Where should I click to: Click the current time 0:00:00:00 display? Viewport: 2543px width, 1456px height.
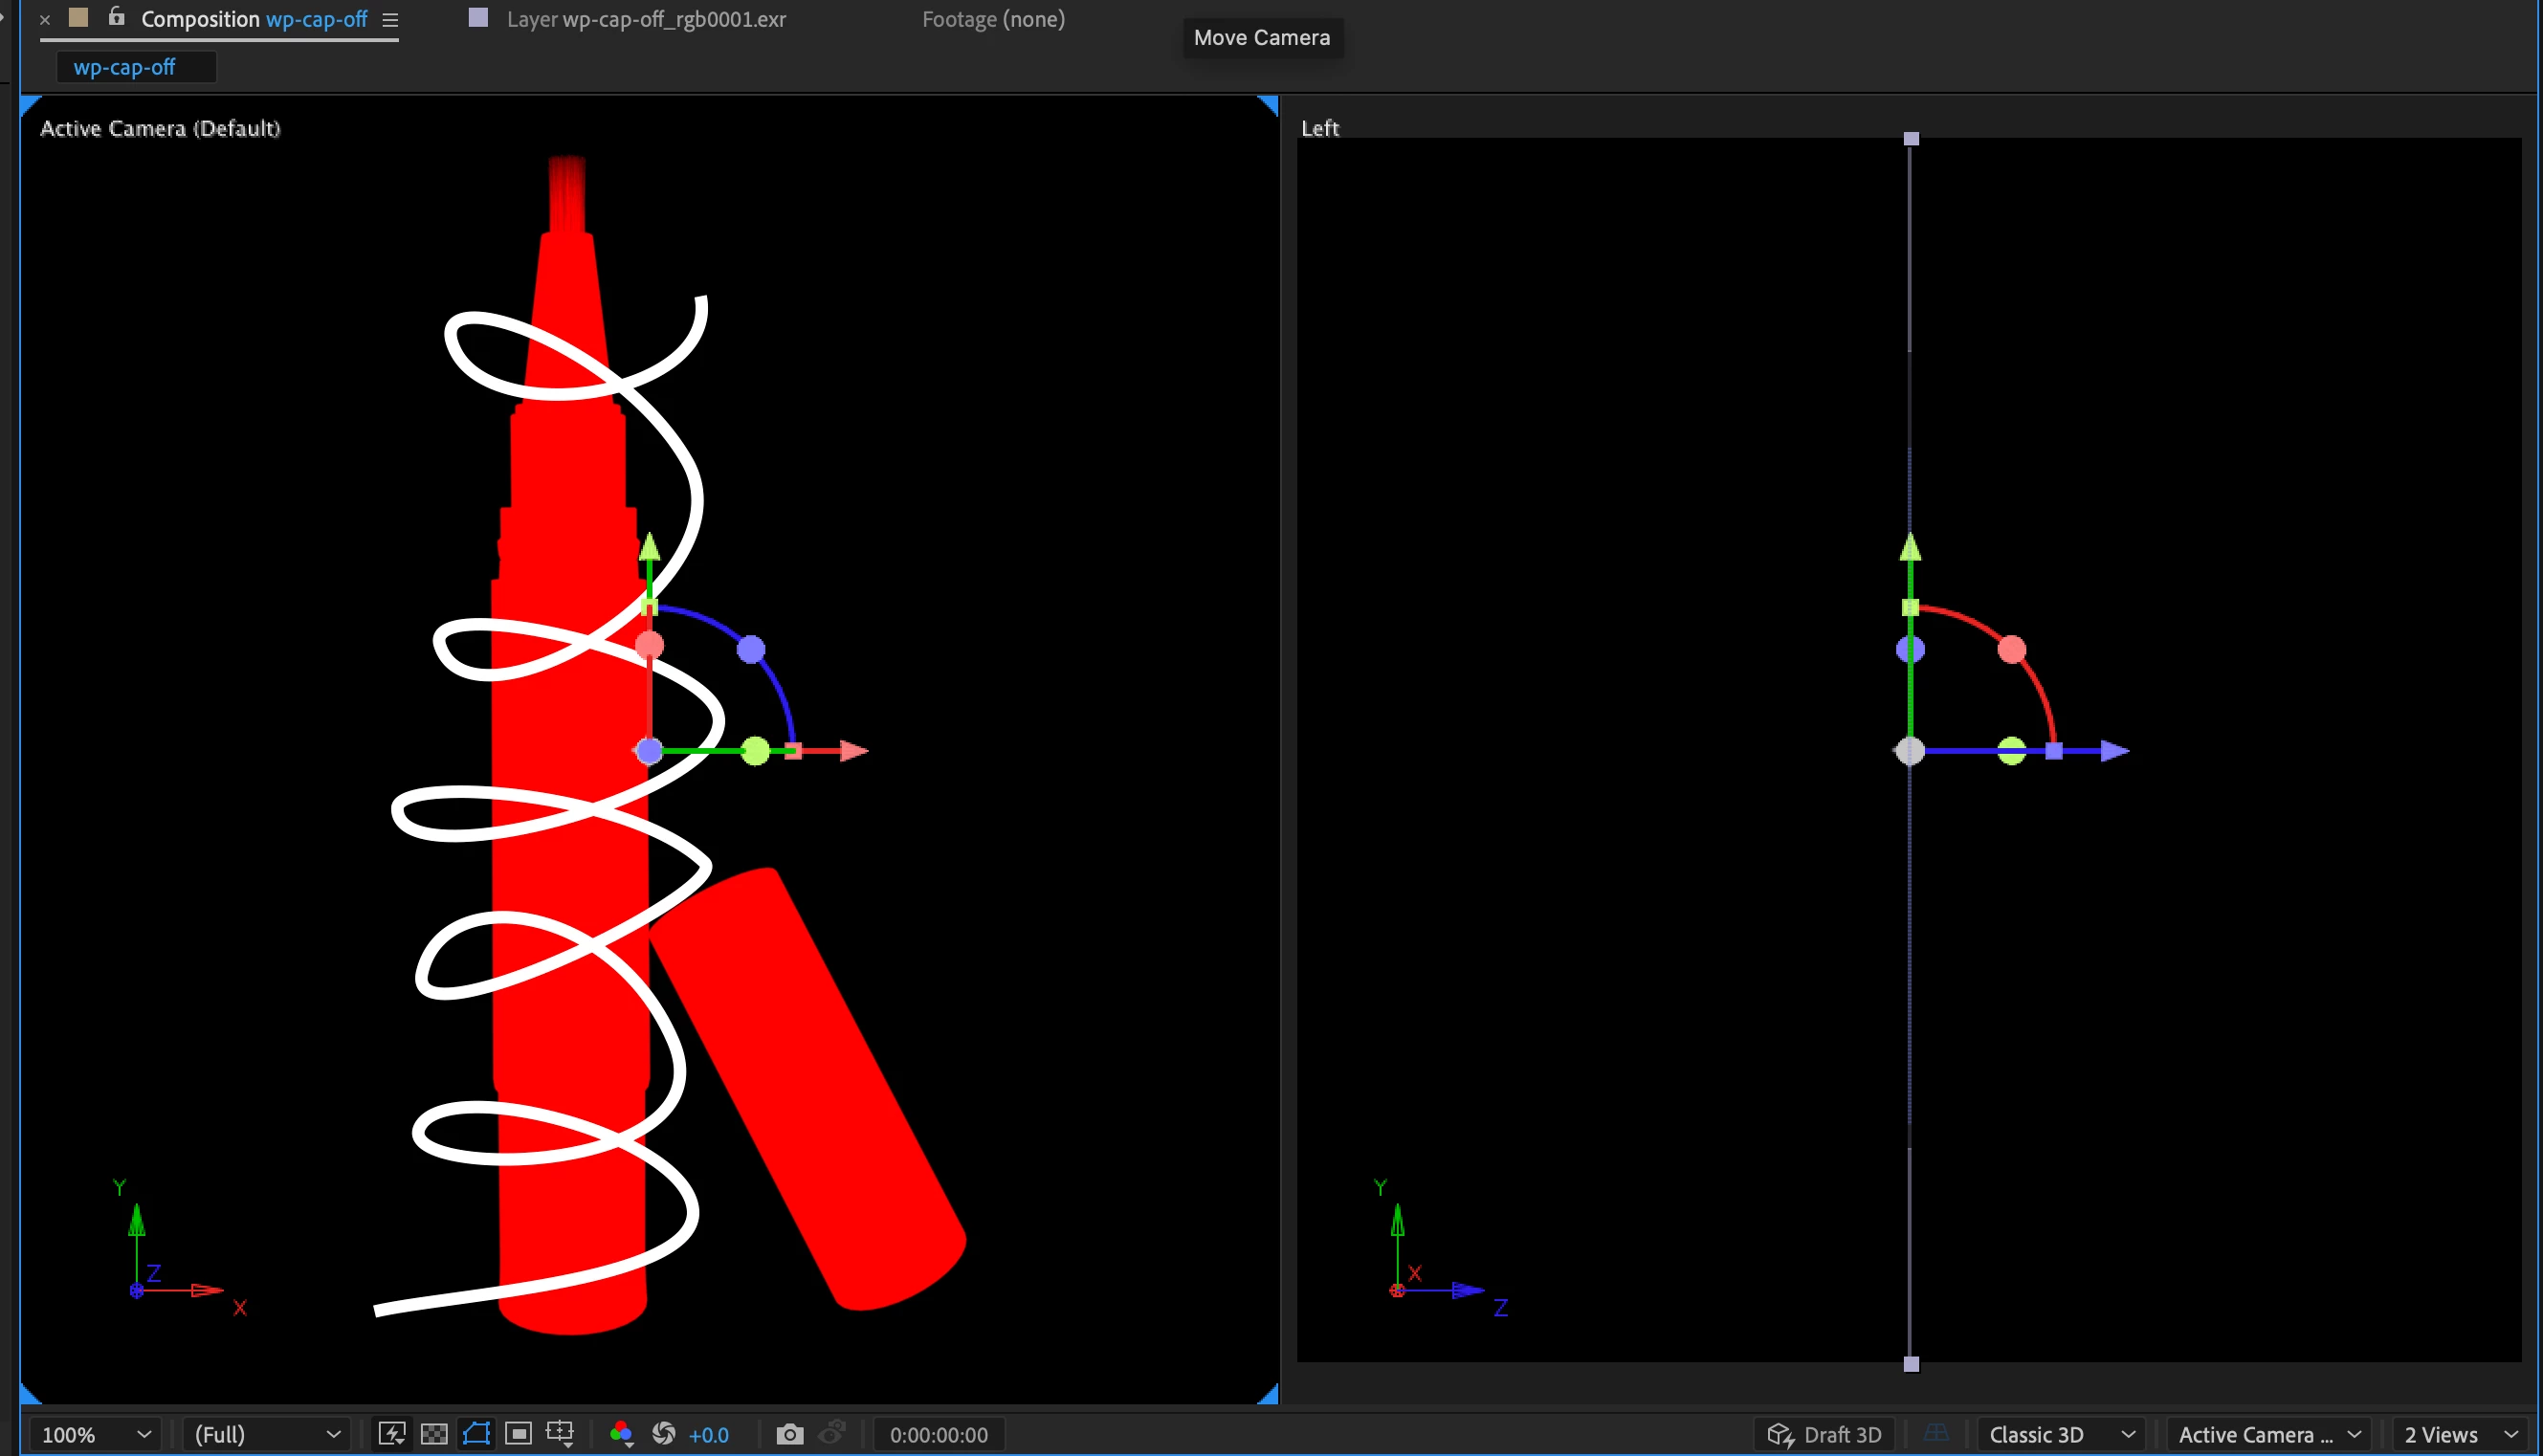[938, 1435]
